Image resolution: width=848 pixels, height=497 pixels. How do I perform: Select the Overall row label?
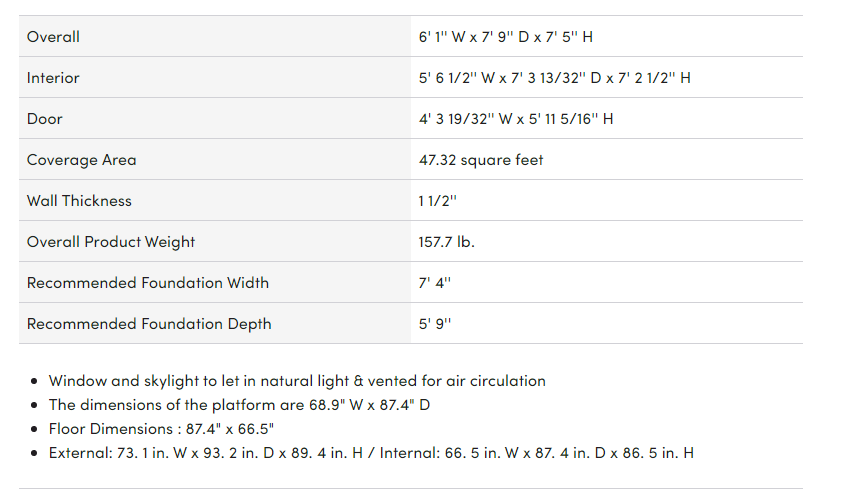(x=53, y=37)
